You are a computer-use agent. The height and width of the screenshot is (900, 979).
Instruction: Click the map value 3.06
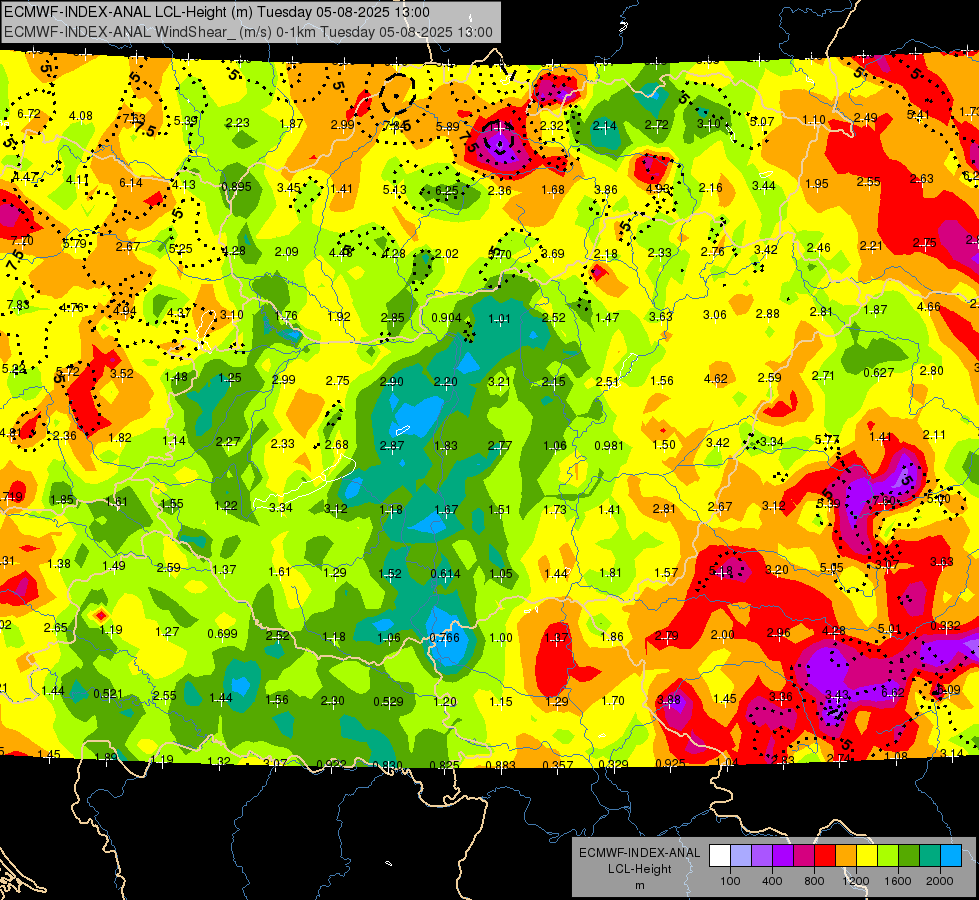tap(715, 315)
